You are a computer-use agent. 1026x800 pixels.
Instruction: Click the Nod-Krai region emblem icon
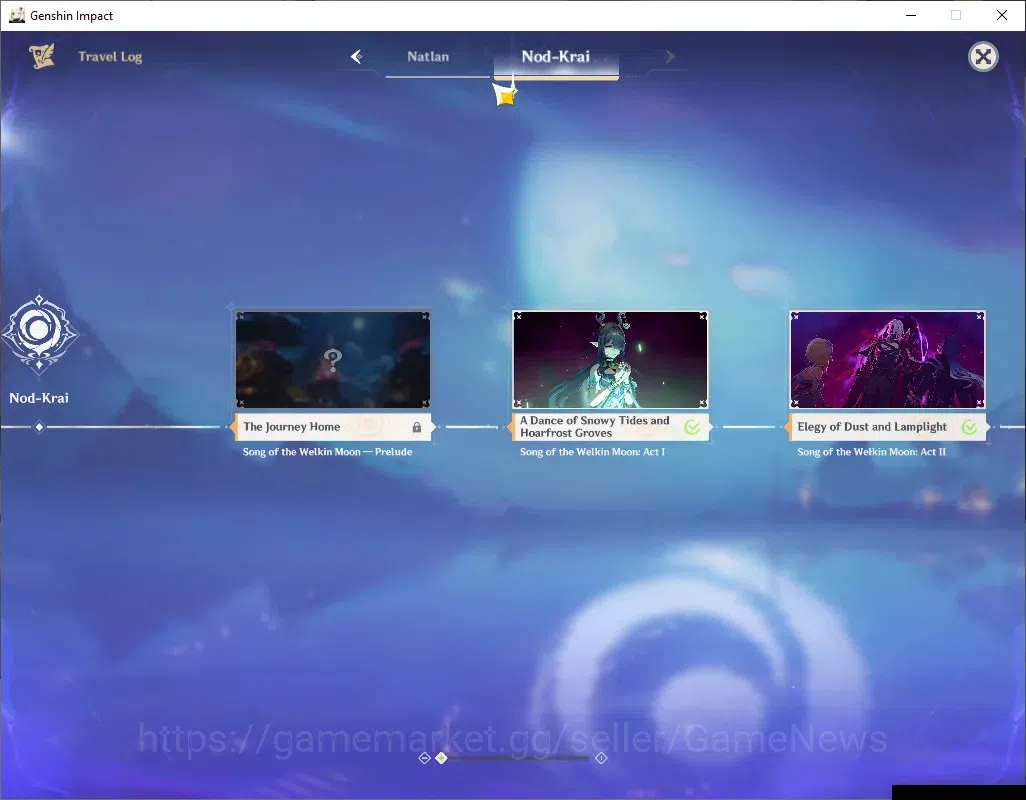click(39, 334)
